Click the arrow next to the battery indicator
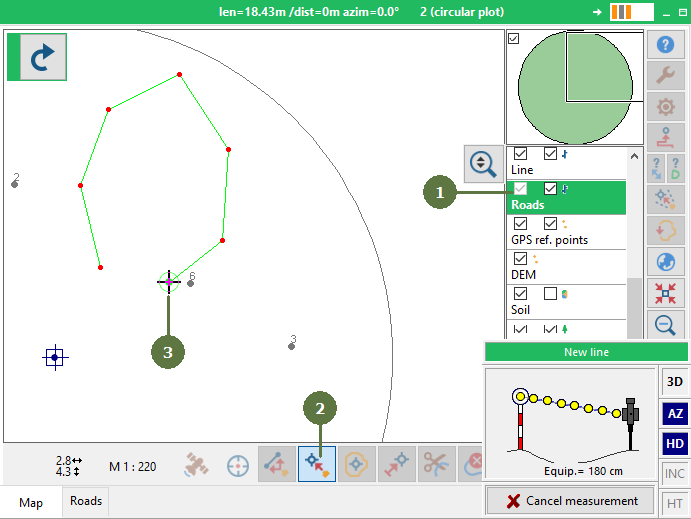The height and width of the screenshot is (519, 691). pyautogui.click(x=597, y=12)
